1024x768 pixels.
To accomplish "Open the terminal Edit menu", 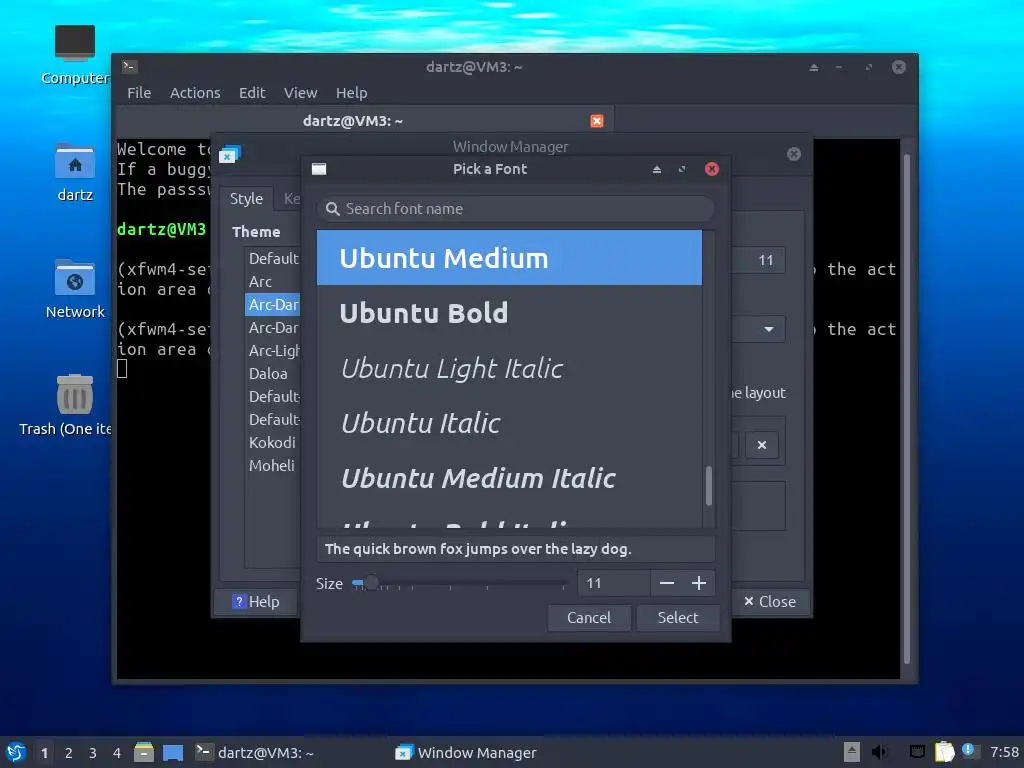I will [x=252, y=93].
